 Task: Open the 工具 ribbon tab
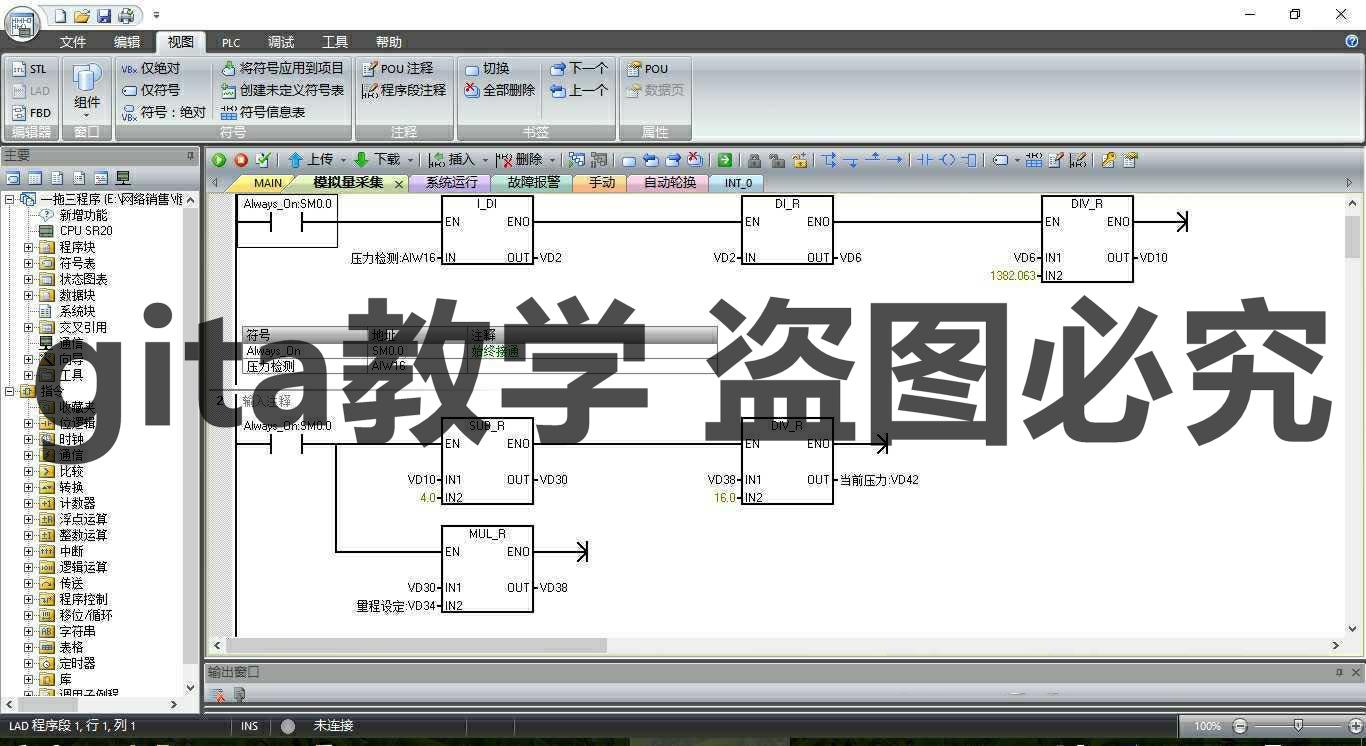tap(335, 42)
